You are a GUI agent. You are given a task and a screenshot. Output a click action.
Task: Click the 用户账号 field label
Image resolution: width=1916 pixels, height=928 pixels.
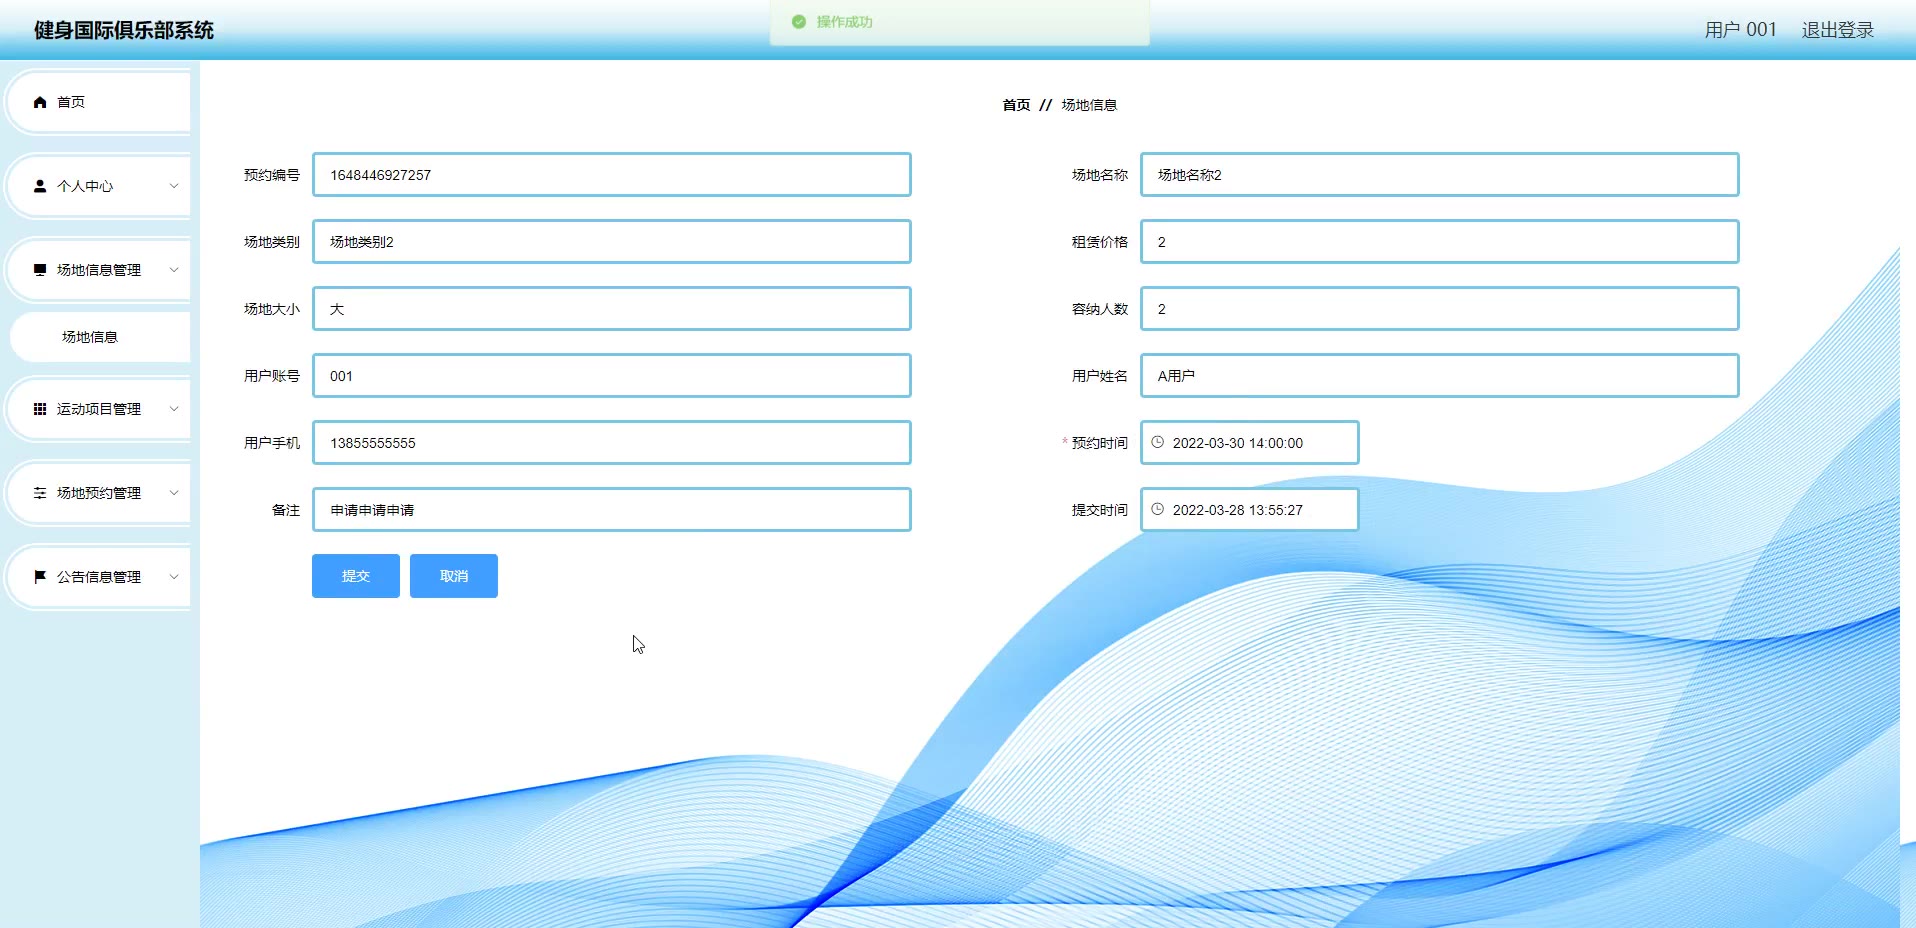point(272,376)
